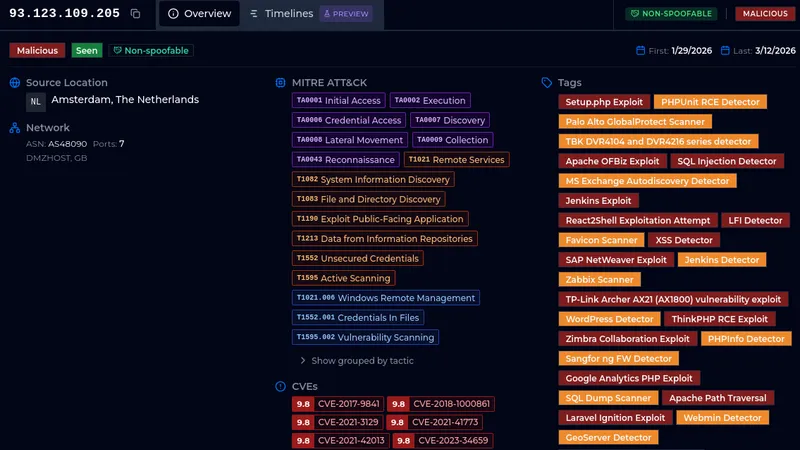Click the Last seen calendar icon
This screenshot has width=800, height=450.
[725, 51]
